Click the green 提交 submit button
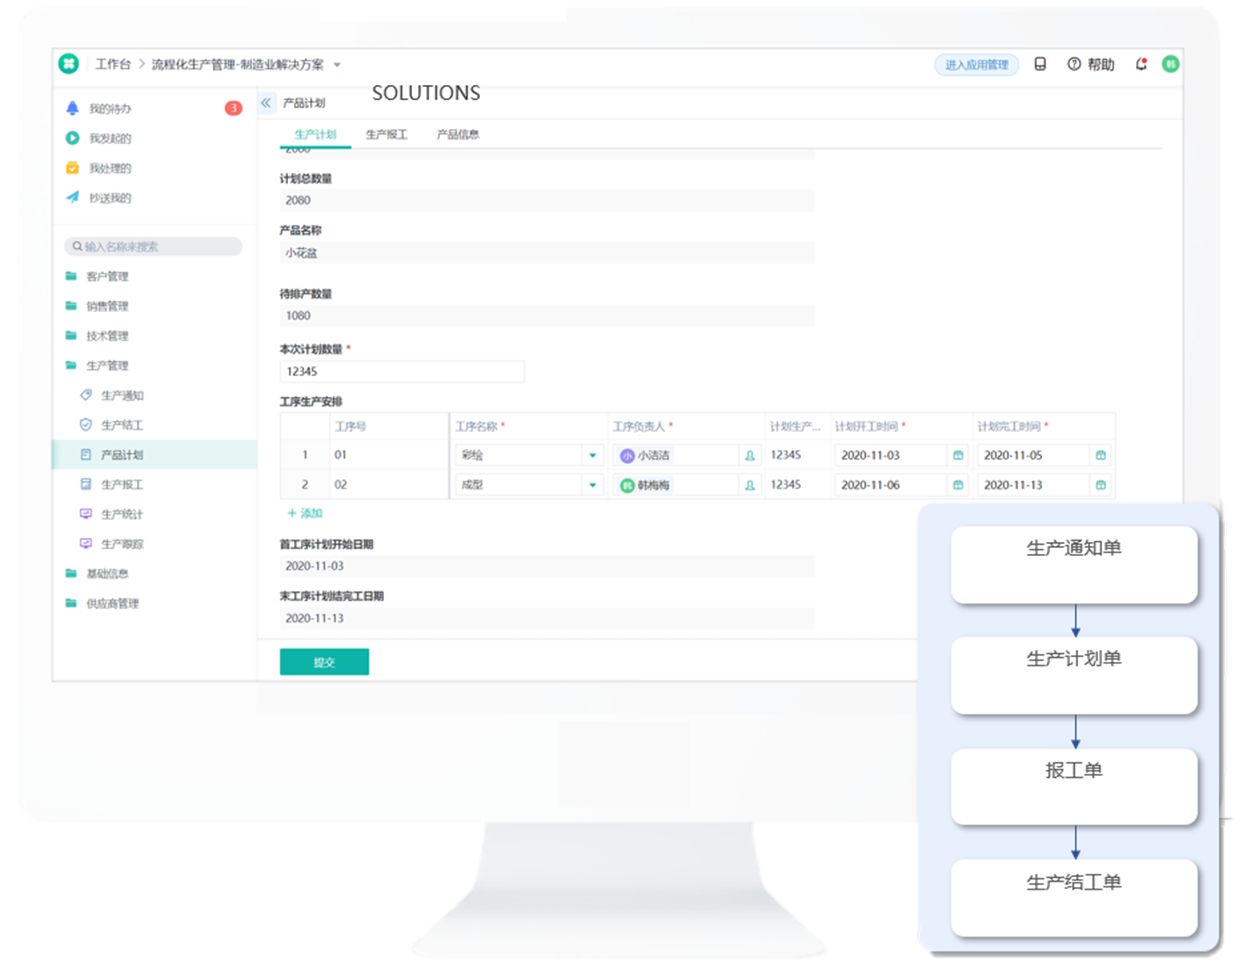 point(324,662)
